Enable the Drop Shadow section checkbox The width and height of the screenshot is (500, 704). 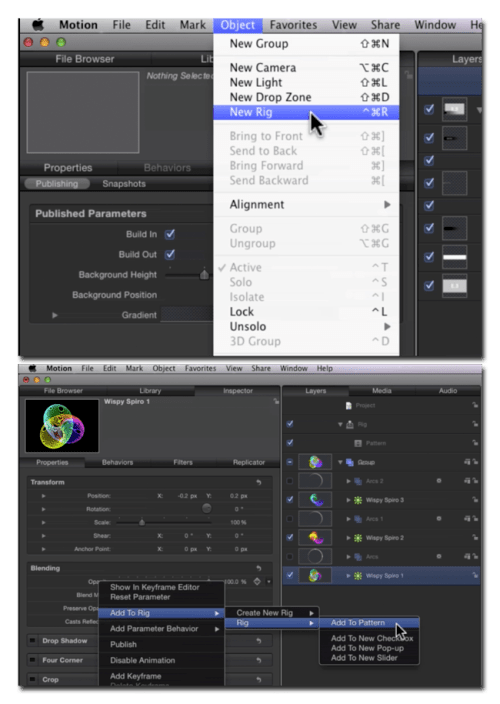click(x=32, y=640)
